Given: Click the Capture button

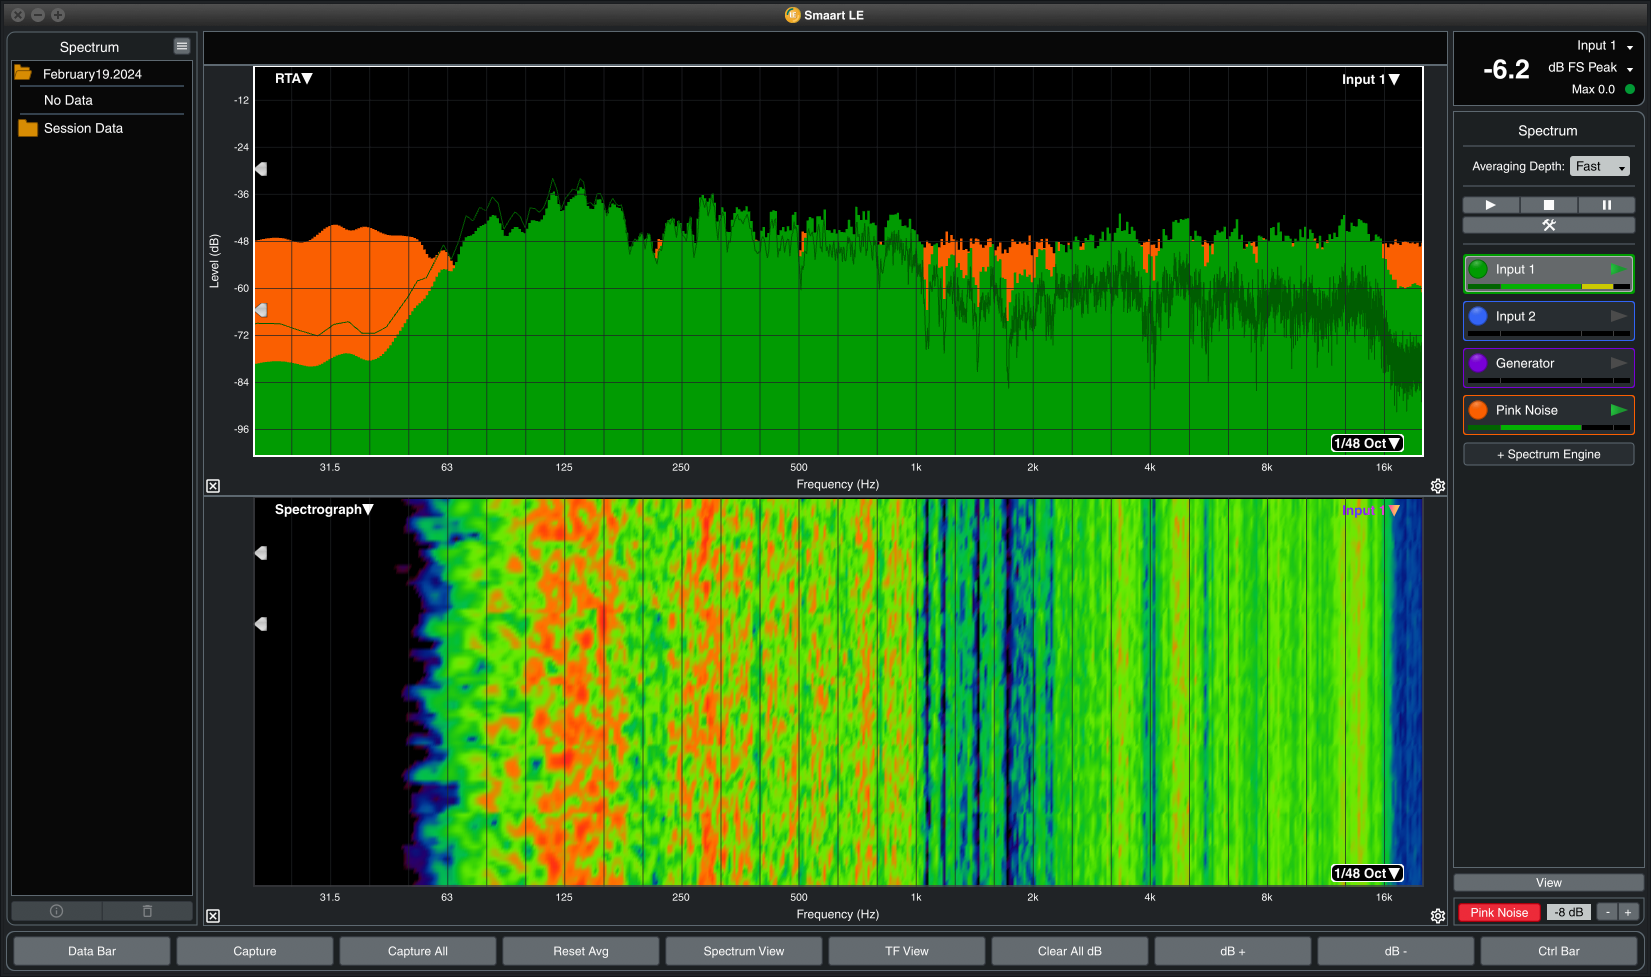Looking at the screenshot, I should pos(255,951).
